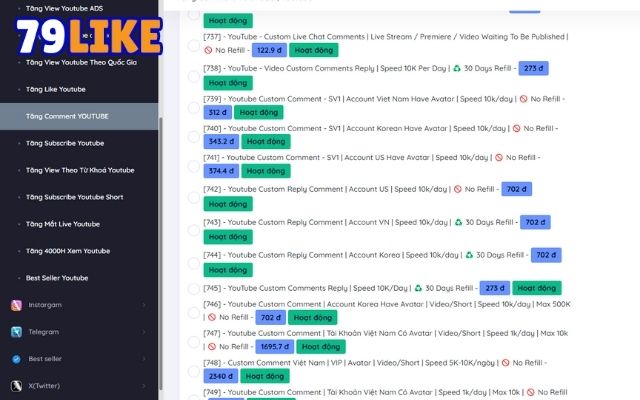Click No Refill icon in service 749
640x400 pixels.
[x=531, y=392]
